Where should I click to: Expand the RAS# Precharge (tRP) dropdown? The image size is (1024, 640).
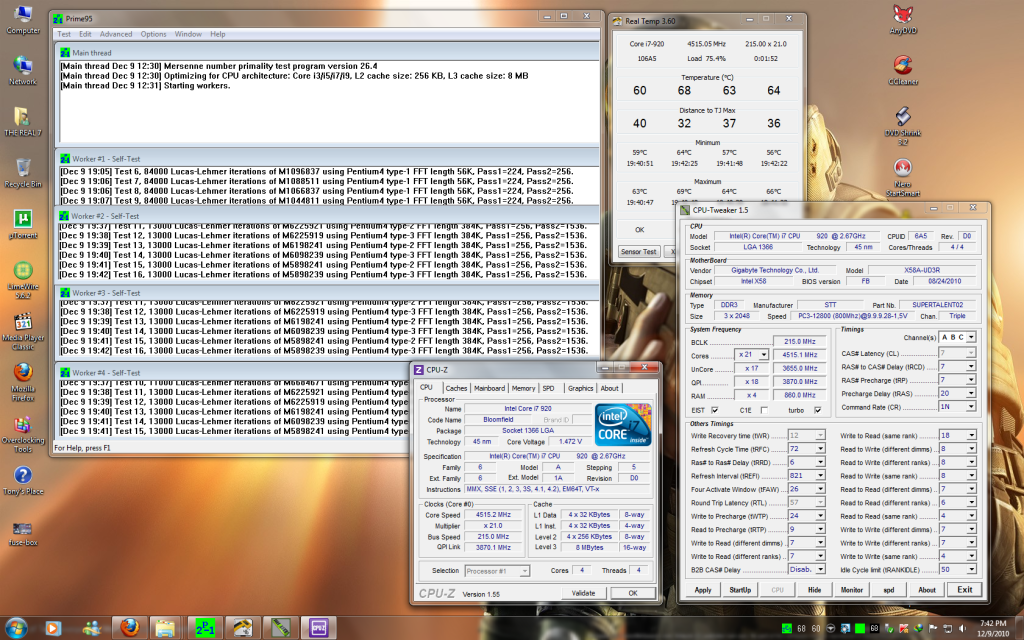971,380
